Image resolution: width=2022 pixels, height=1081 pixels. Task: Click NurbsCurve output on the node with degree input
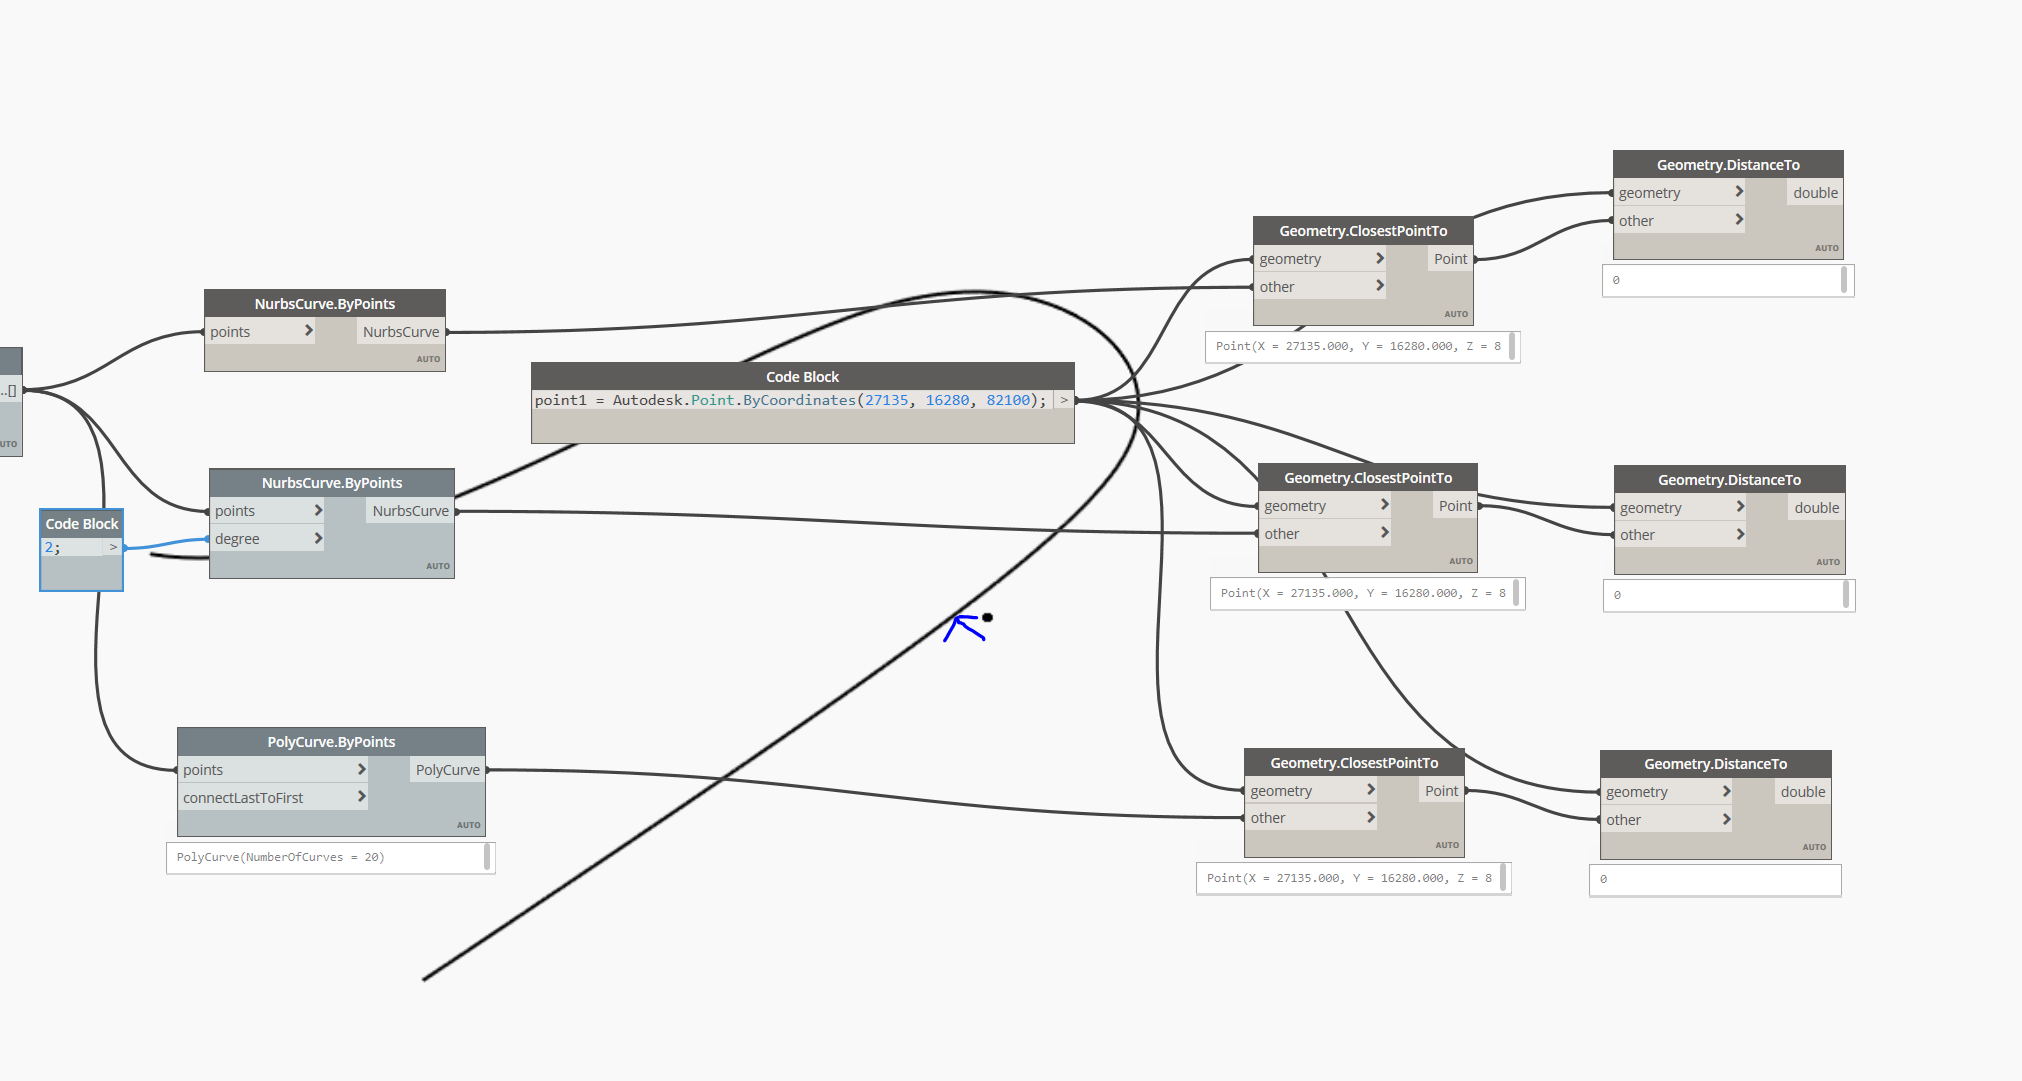tap(410, 511)
